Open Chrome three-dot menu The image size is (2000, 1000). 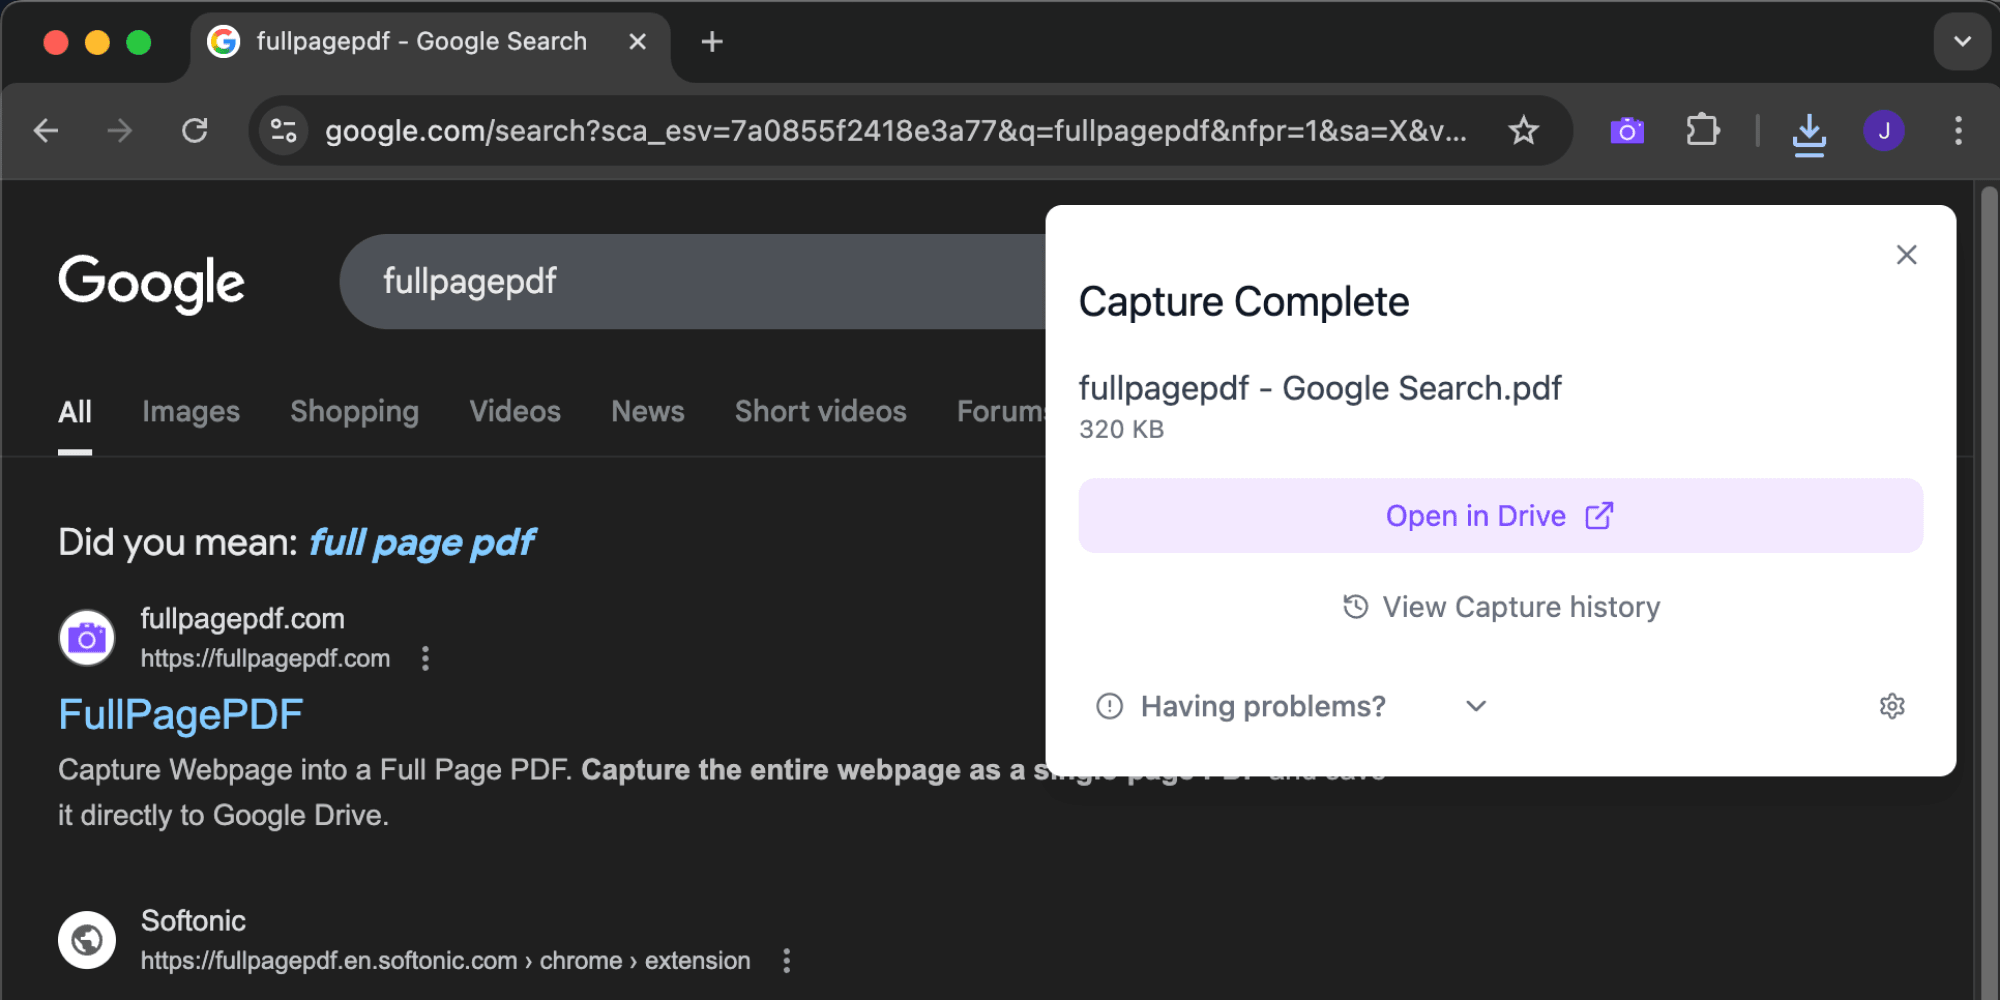1958,130
